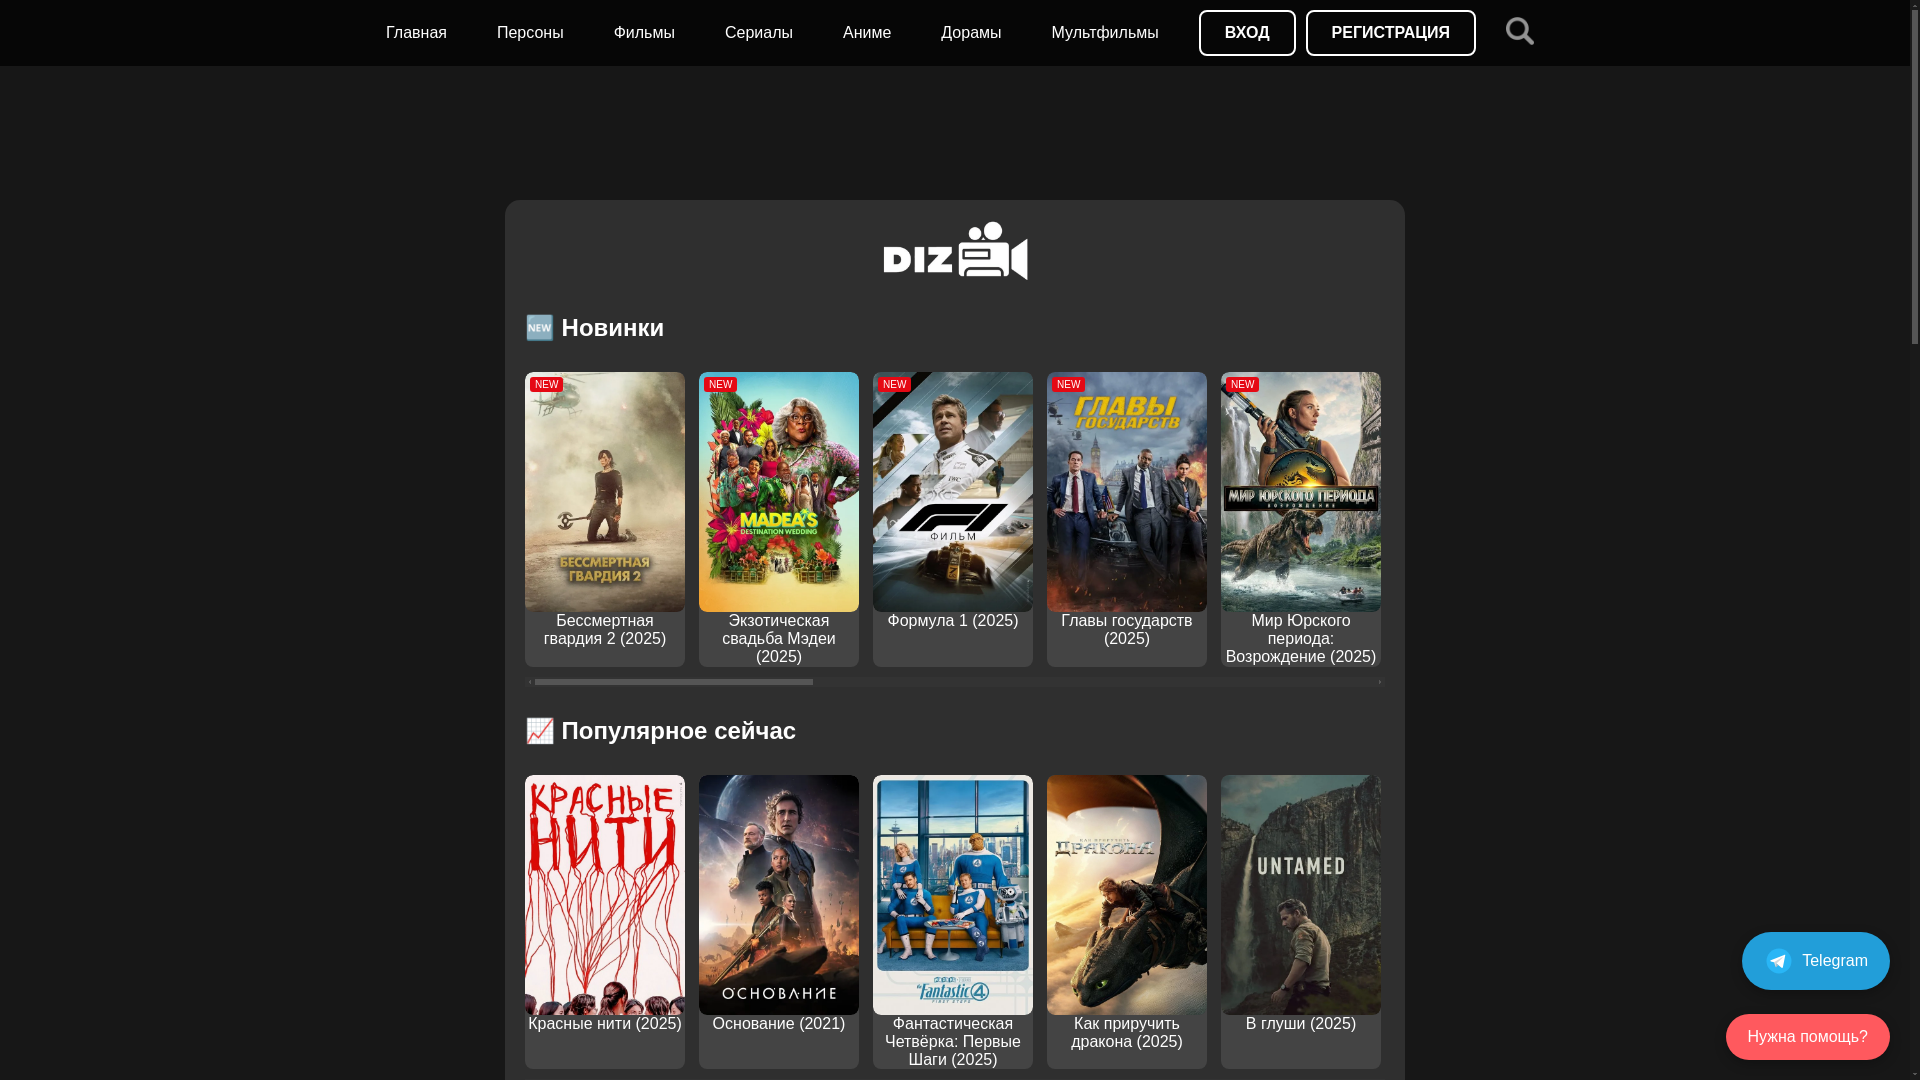Click title Основание (2021)

coord(779,1024)
